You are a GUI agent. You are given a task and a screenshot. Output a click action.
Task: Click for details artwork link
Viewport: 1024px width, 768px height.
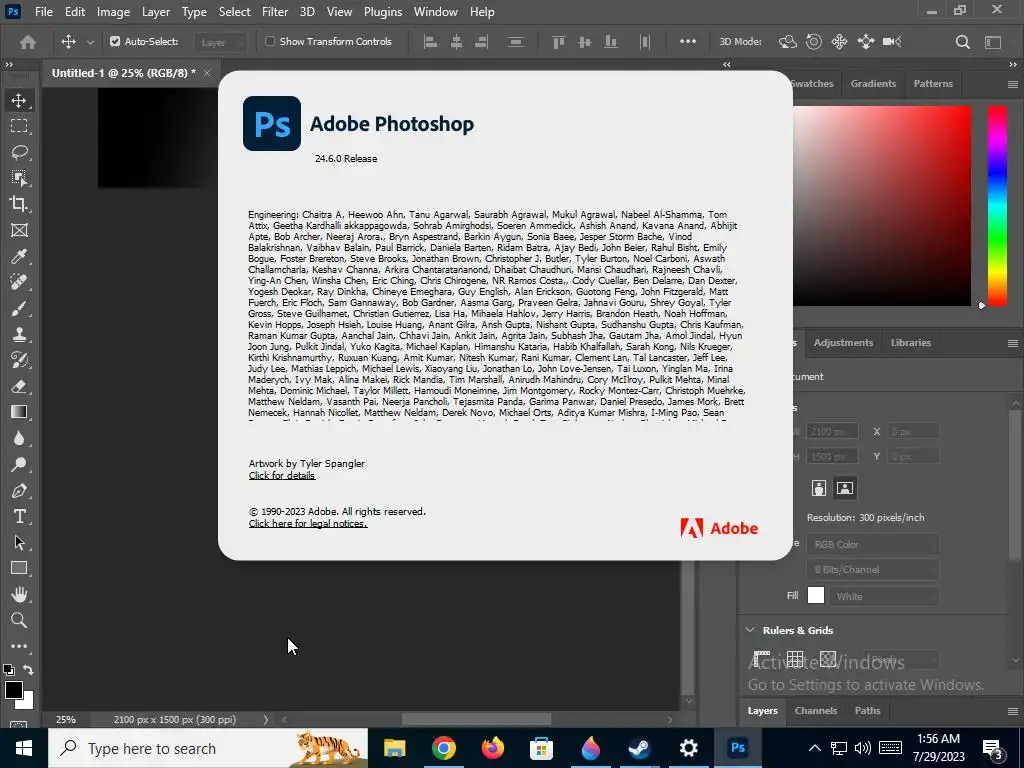[281, 475]
